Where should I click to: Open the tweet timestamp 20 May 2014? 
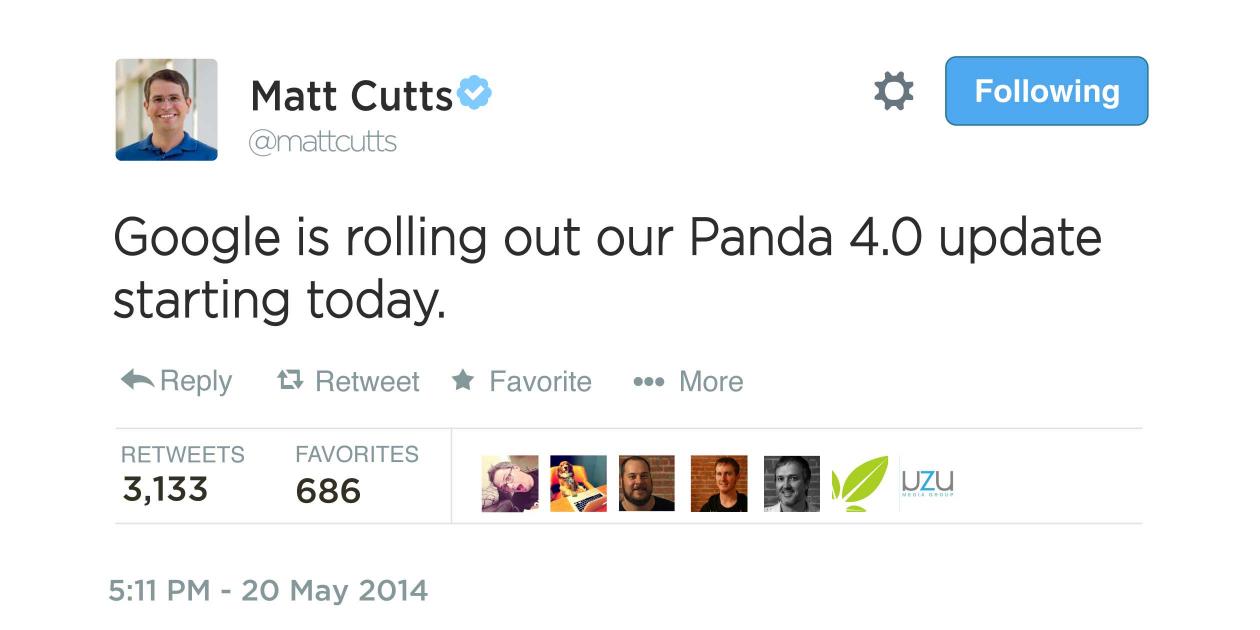pos(268,590)
